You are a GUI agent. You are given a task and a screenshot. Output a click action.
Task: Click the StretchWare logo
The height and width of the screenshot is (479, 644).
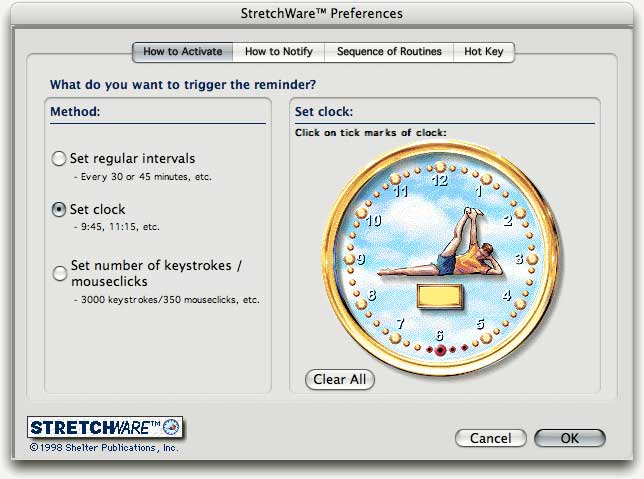tap(105, 428)
